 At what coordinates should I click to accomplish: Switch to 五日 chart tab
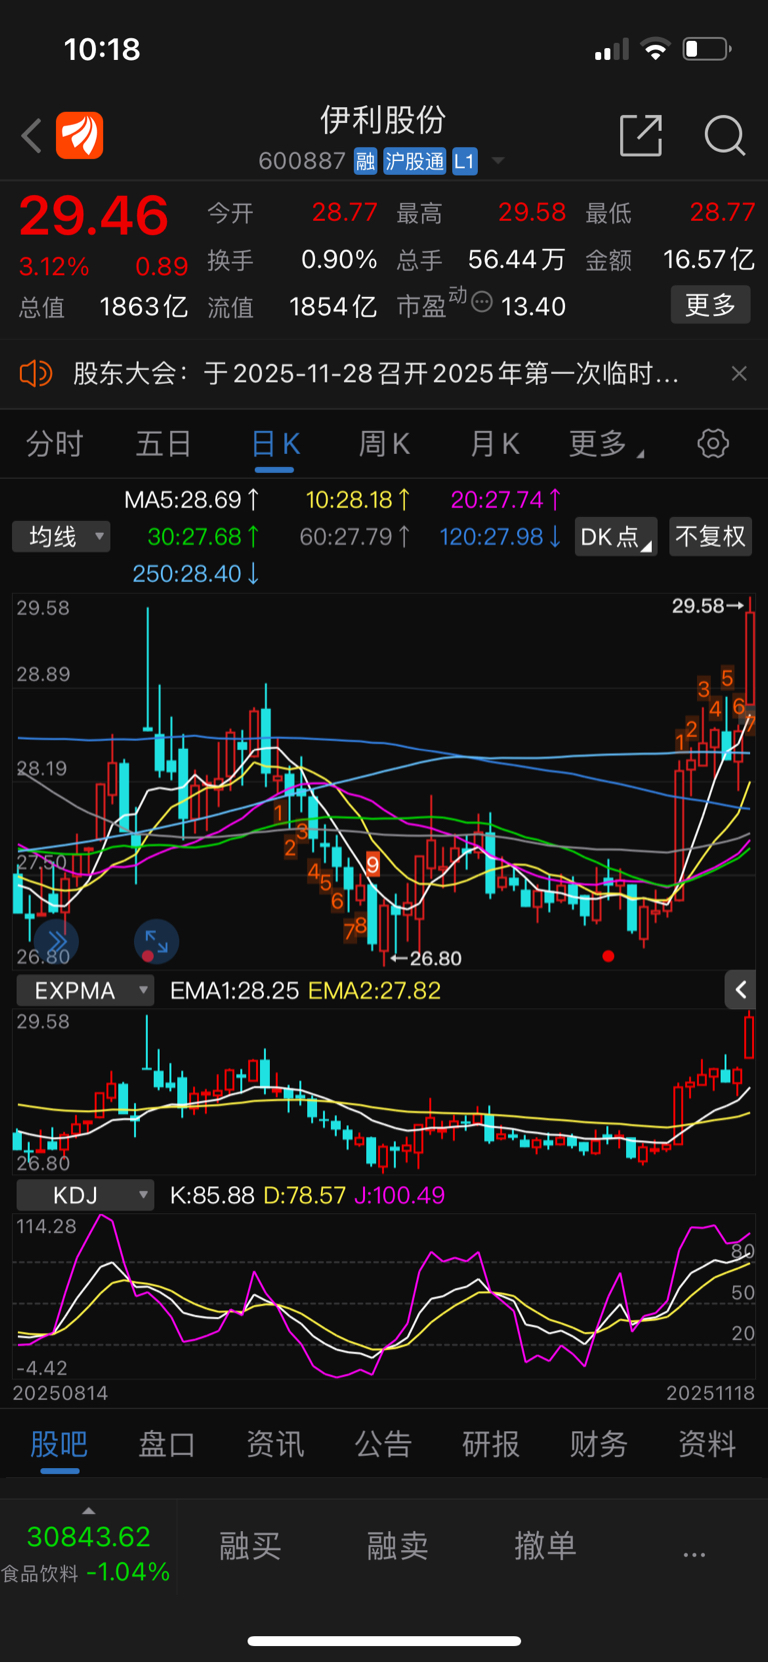click(163, 444)
